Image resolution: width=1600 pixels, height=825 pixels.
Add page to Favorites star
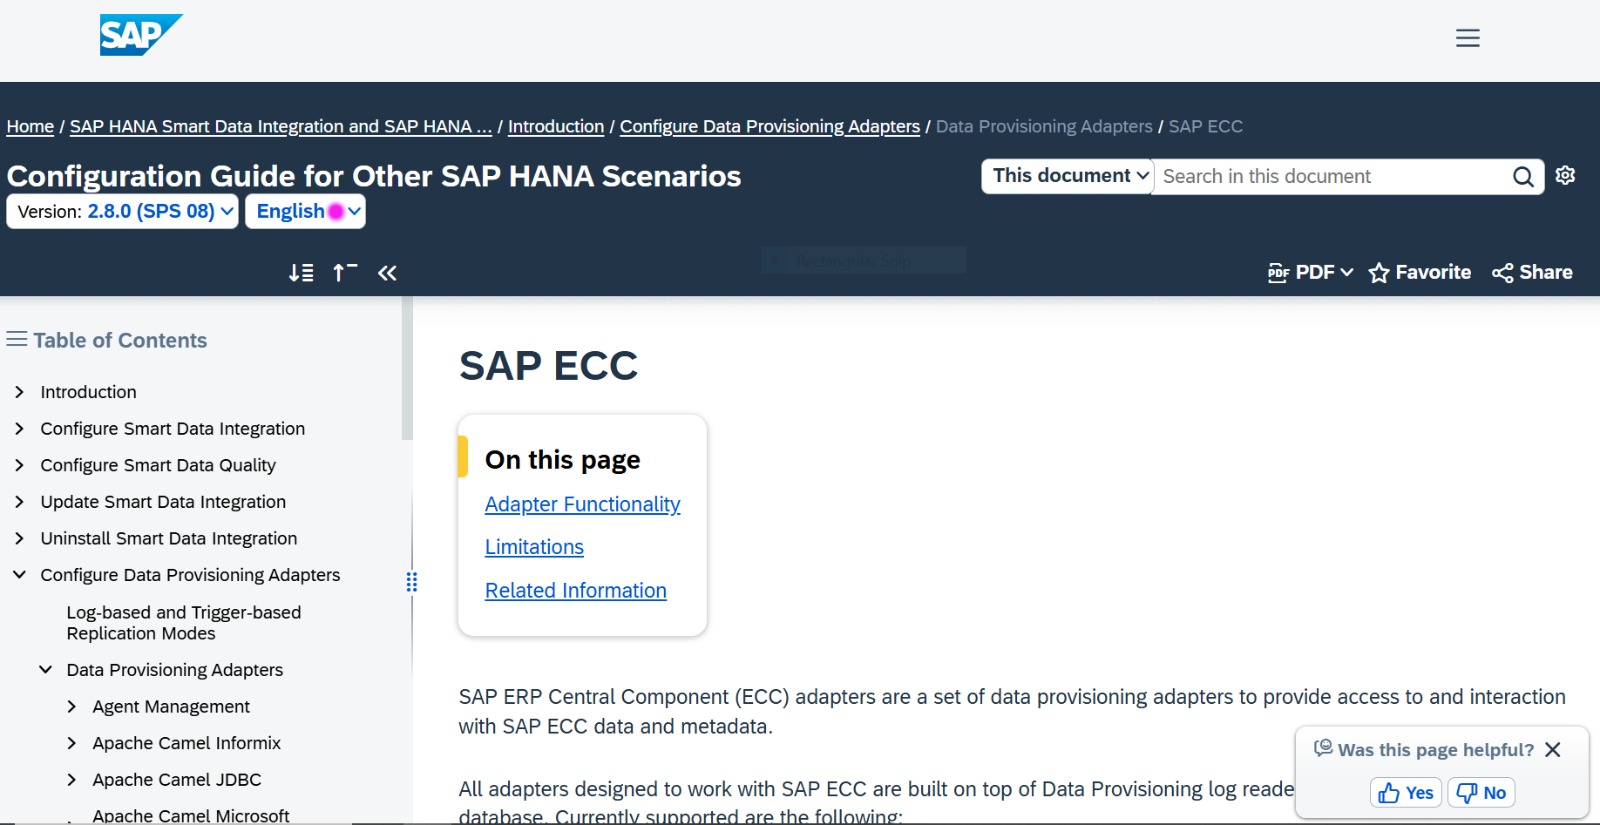pos(1419,272)
